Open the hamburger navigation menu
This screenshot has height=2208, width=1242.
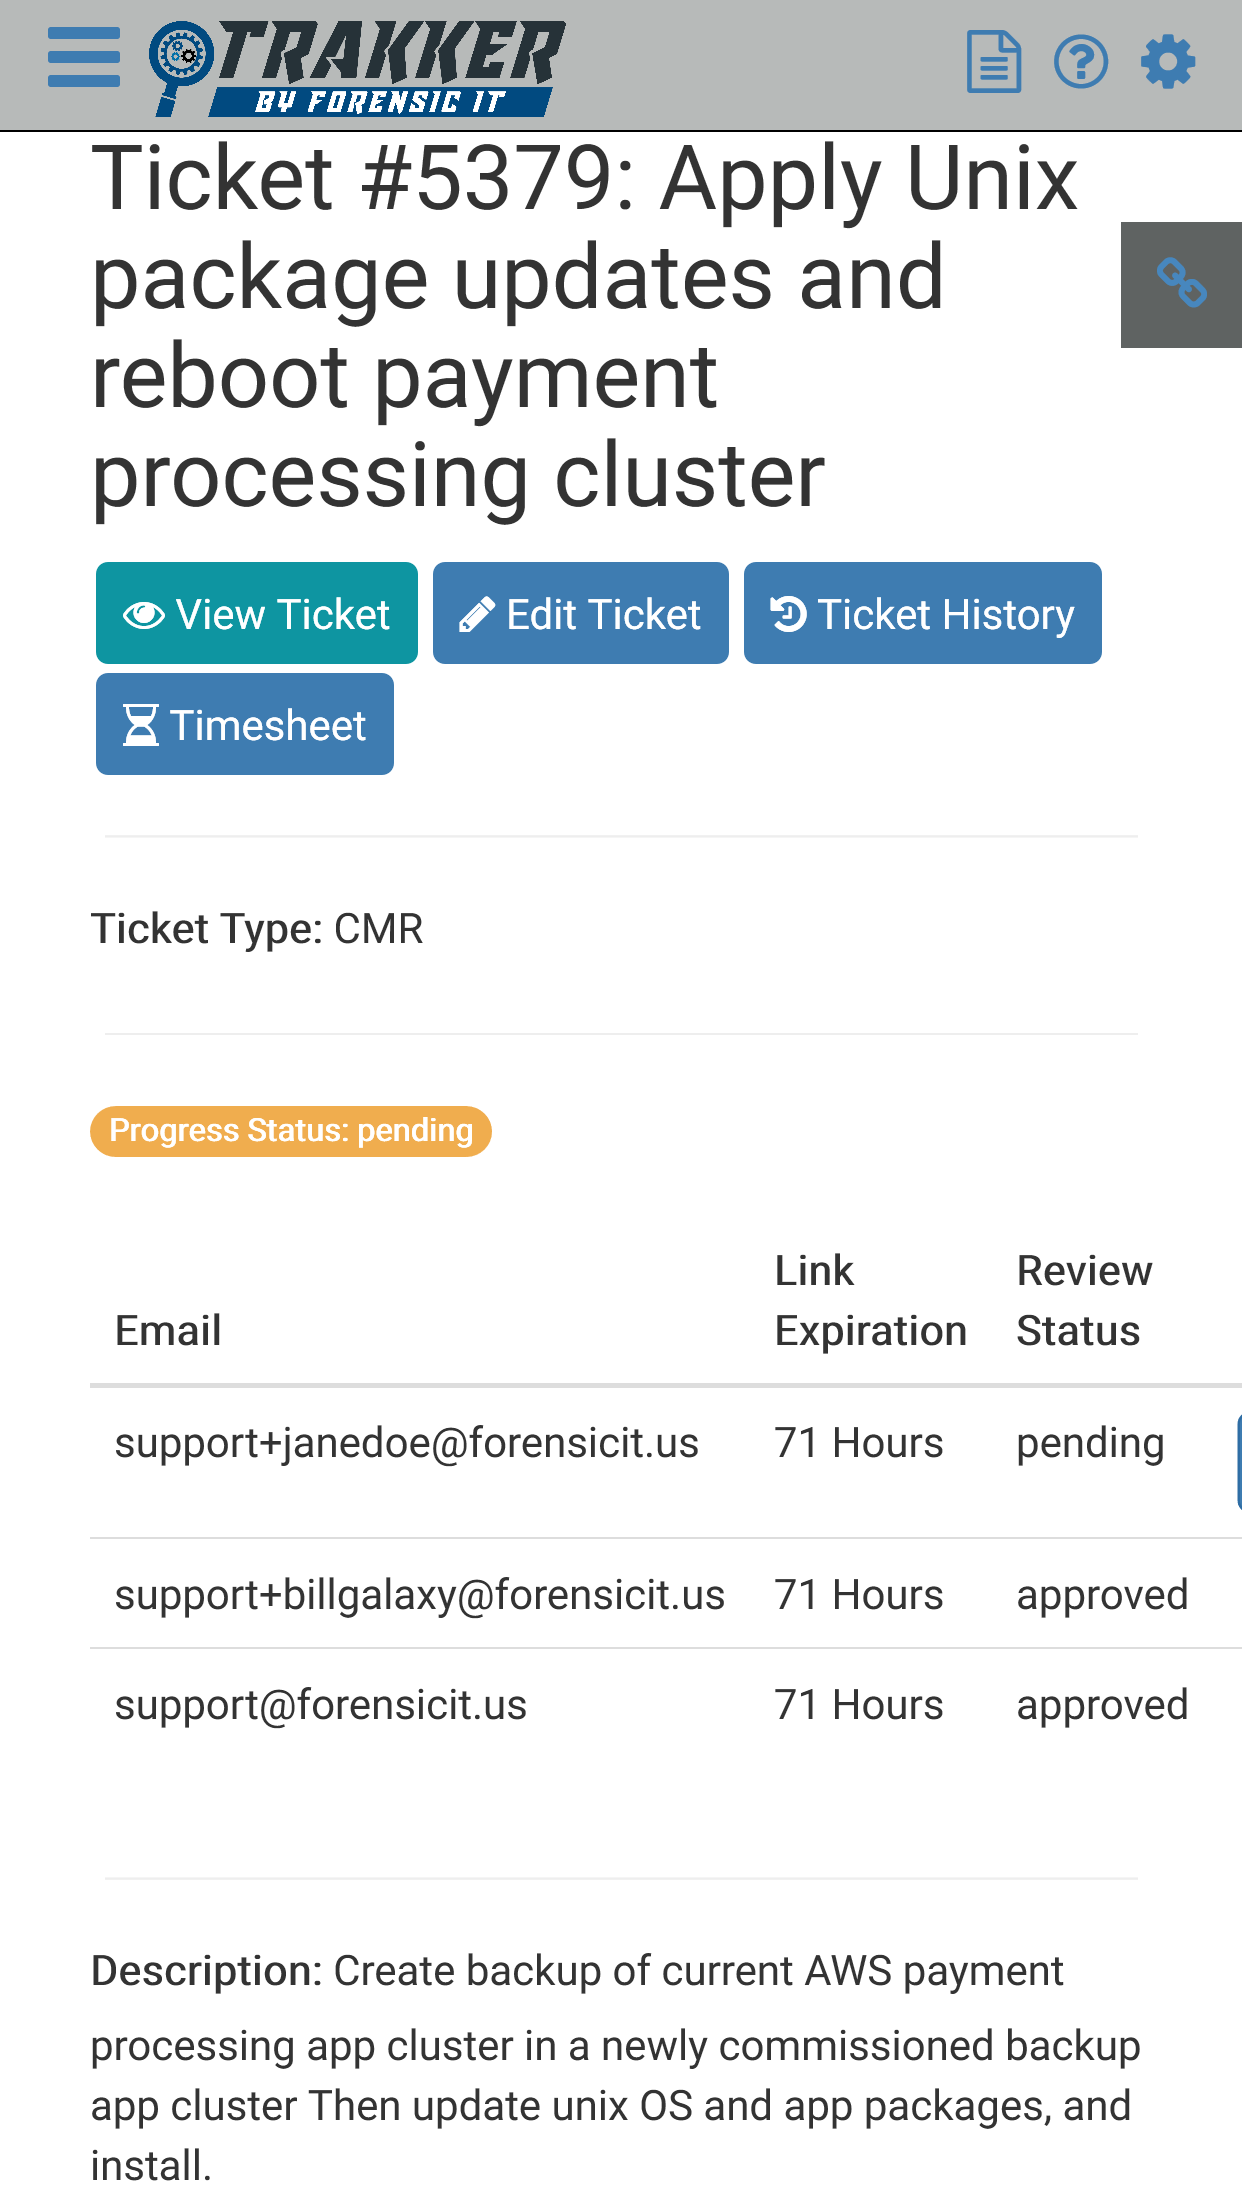point(84,58)
